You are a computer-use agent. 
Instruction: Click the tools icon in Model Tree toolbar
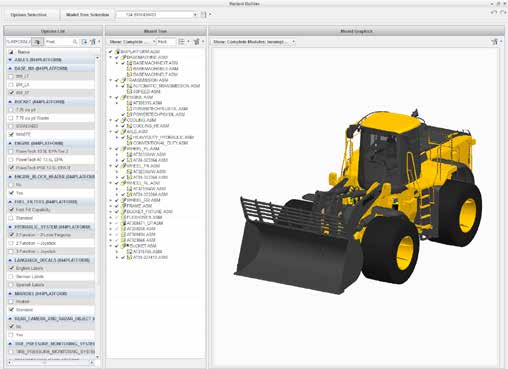point(196,42)
